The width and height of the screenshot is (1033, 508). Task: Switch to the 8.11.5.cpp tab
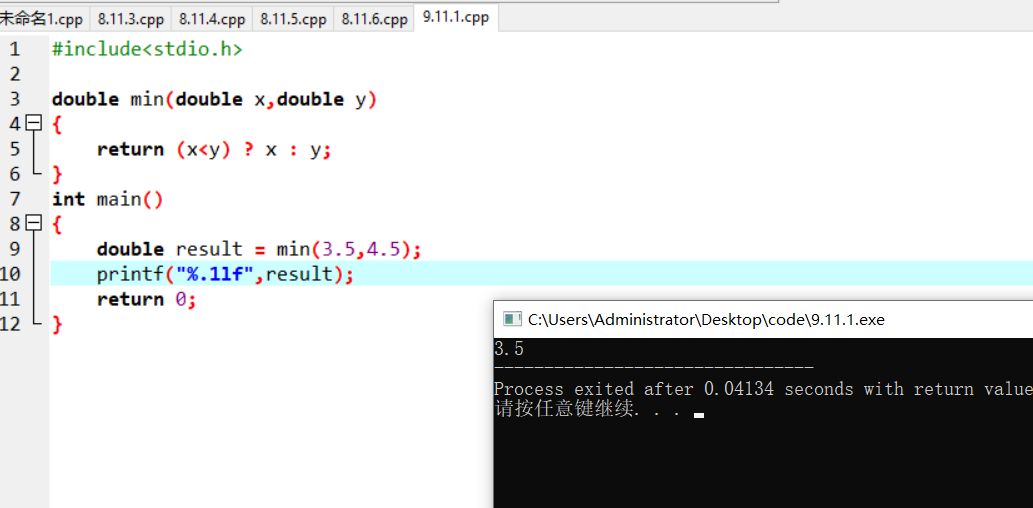click(x=293, y=19)
